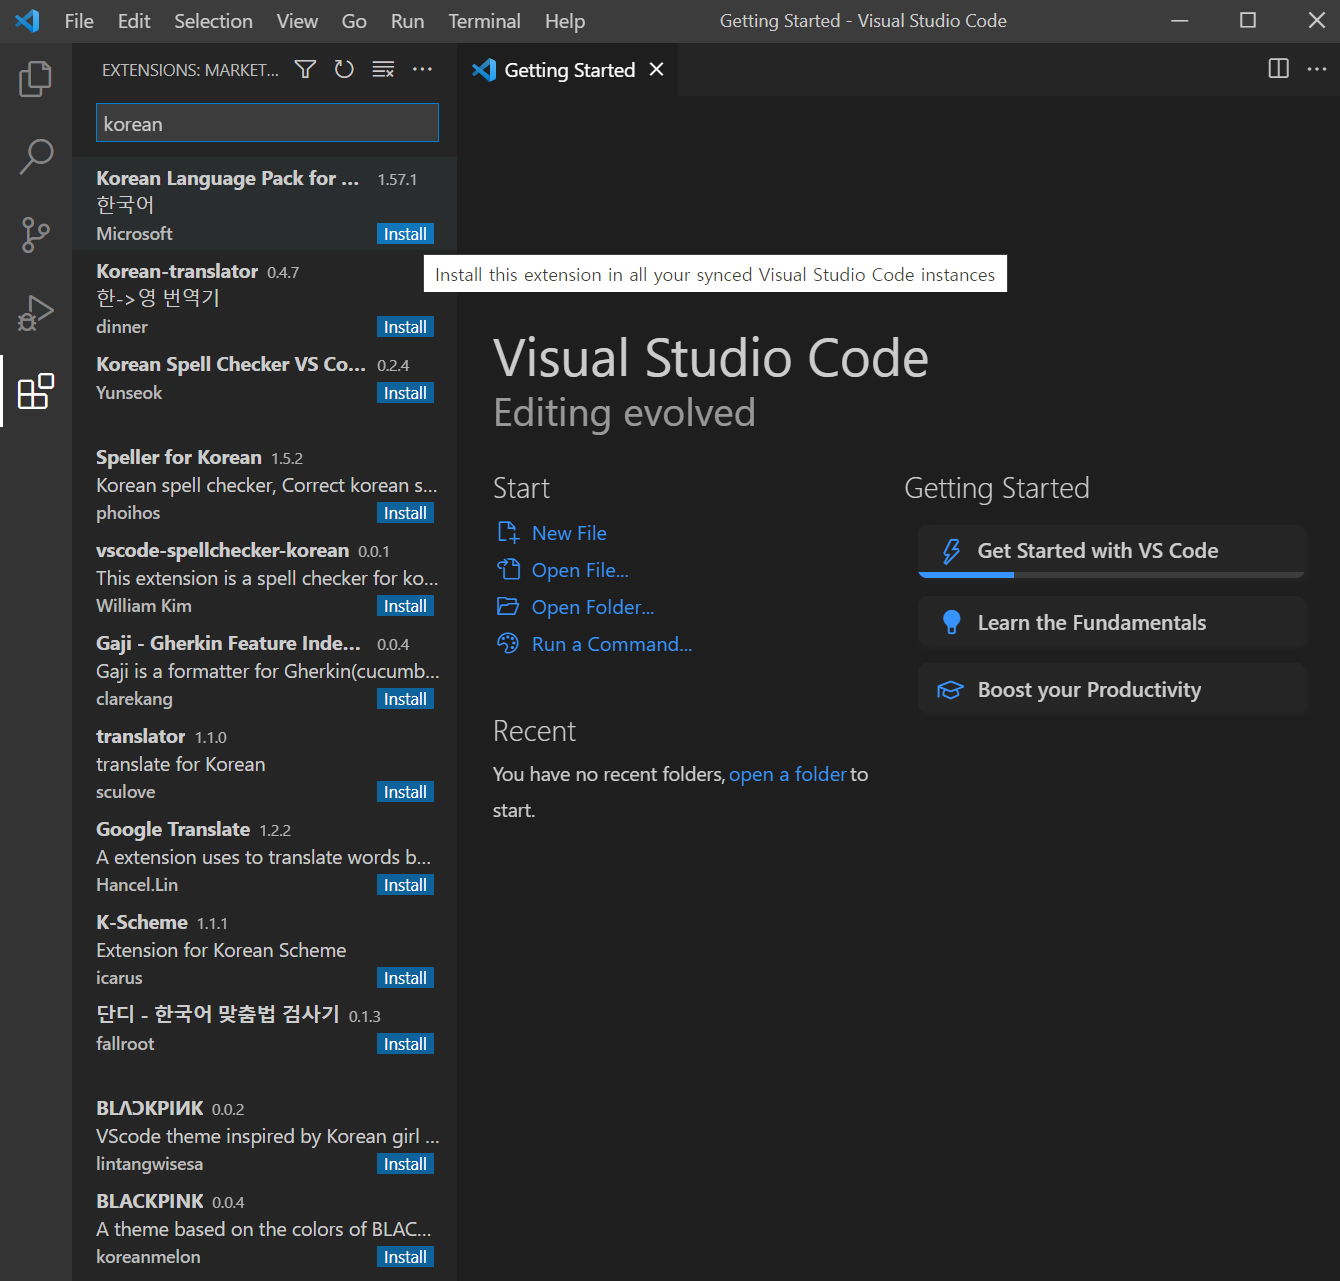Install the fallroot Korean grammar checker
Viewport: 1340px width, 1281px height.
click(405, 1044)
